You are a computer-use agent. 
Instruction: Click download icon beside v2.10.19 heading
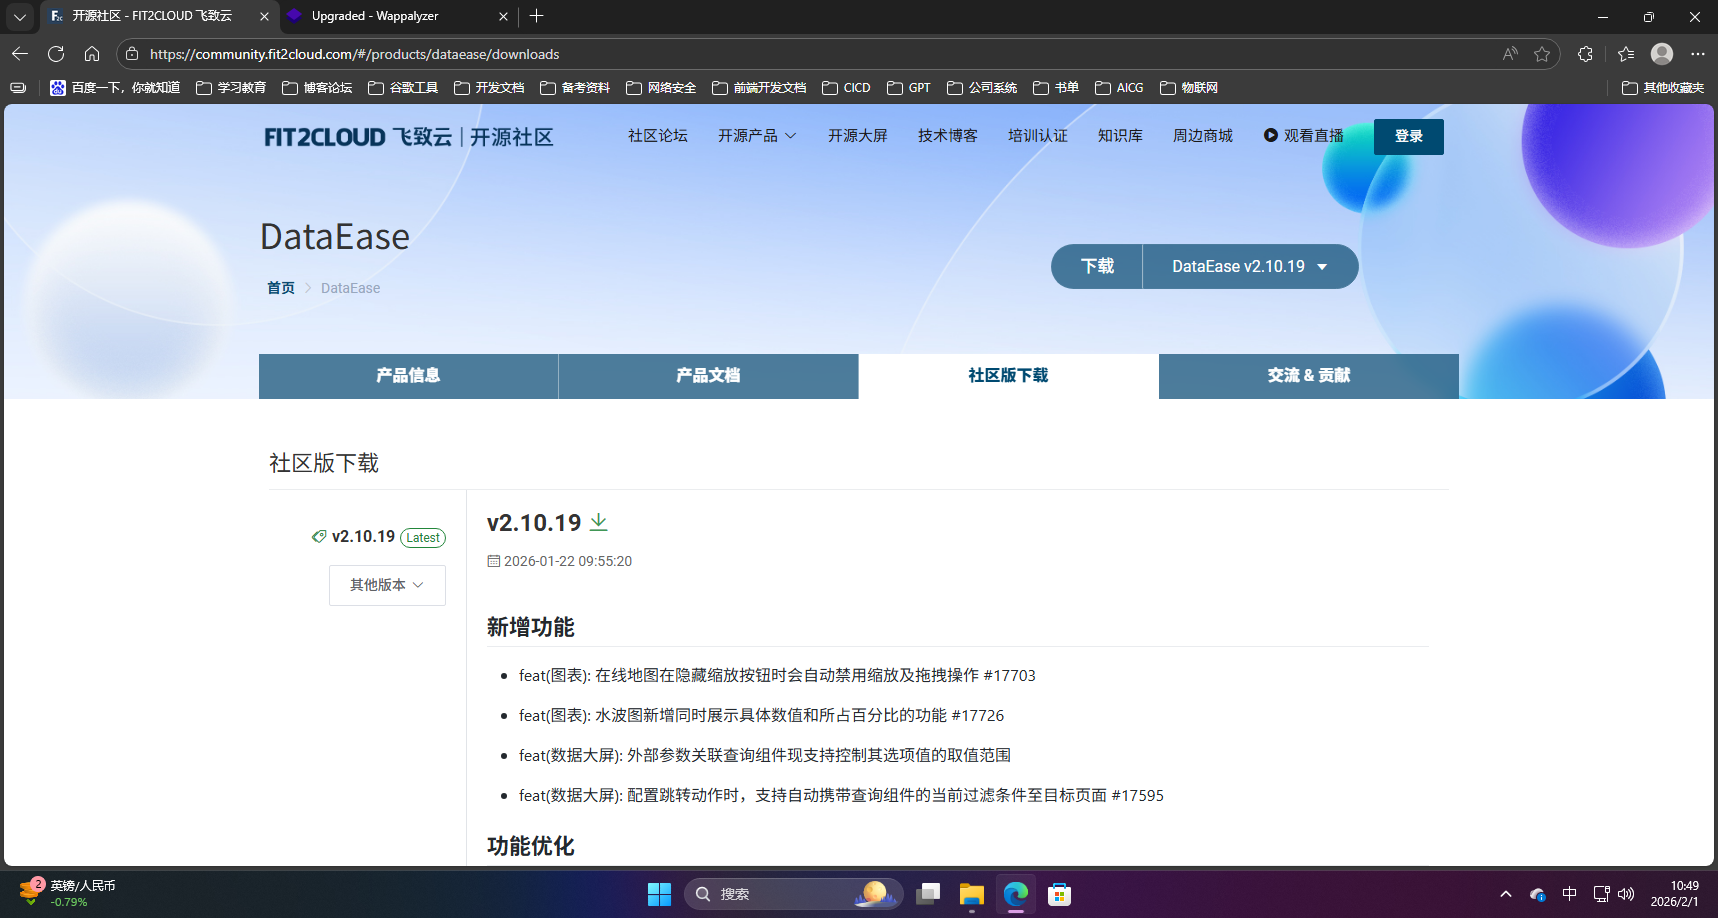point(599,522)
